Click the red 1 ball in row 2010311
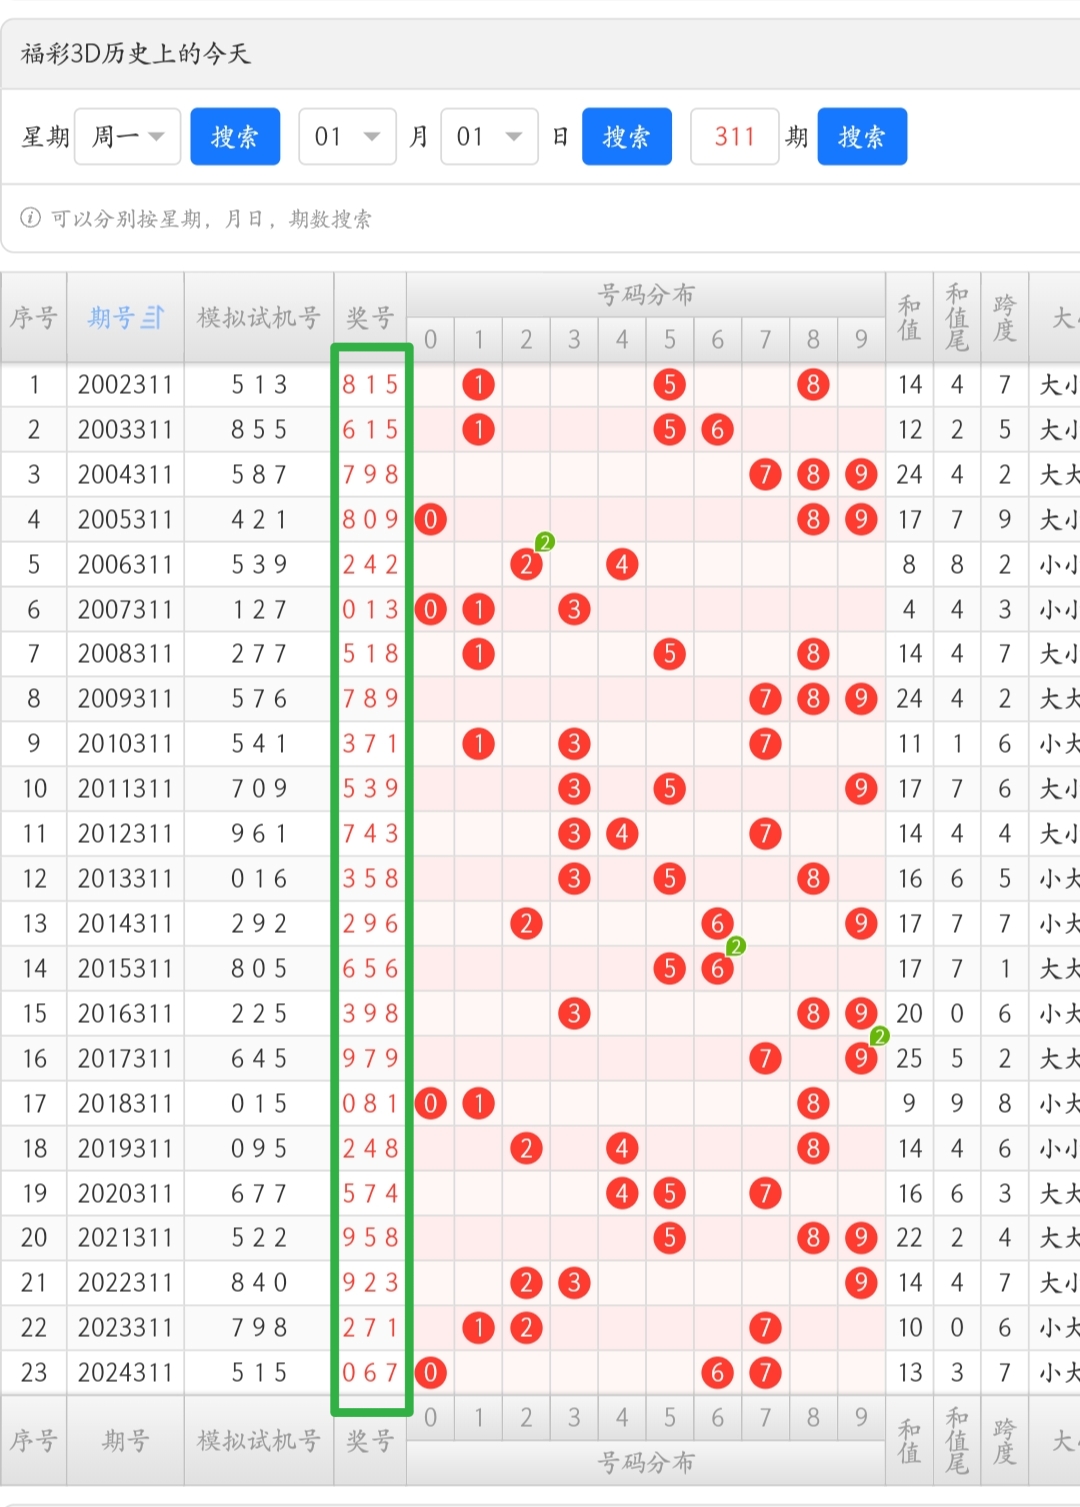 coord(478,744)
